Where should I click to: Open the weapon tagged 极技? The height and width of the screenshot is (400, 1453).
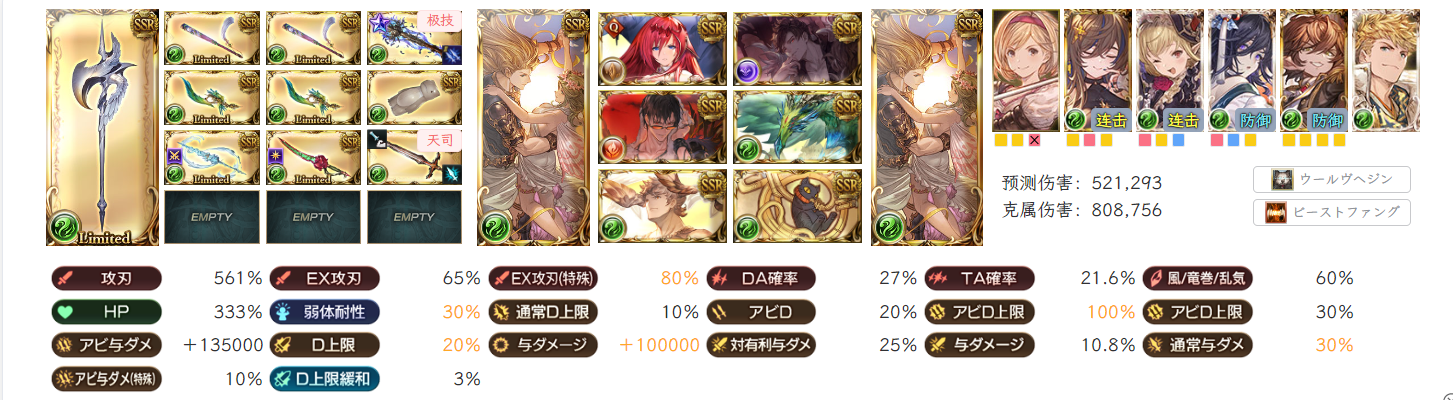tap(414, 38)
